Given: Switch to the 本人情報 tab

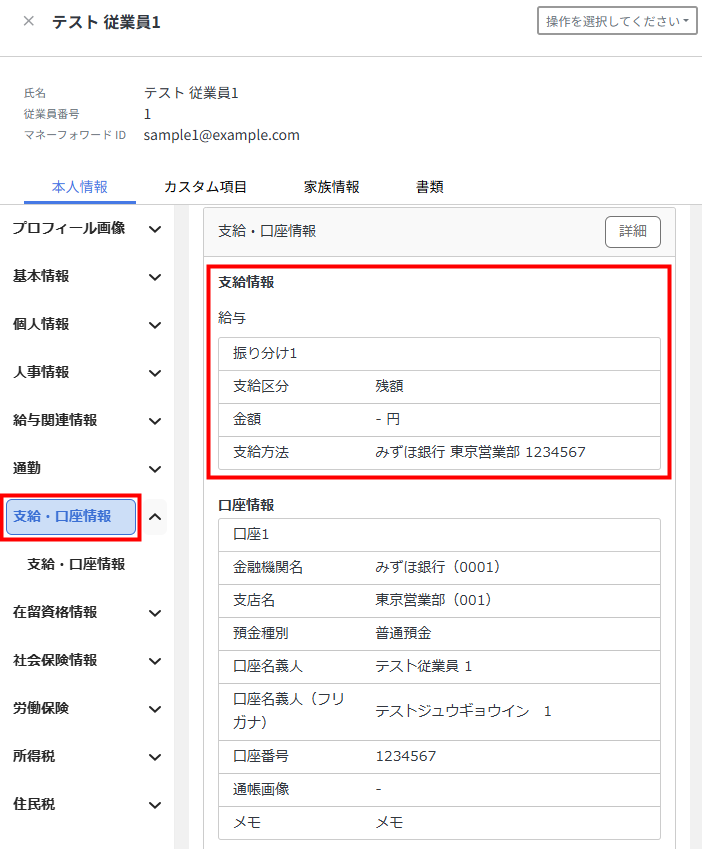Looking at the screenshot, I should 80,187.
